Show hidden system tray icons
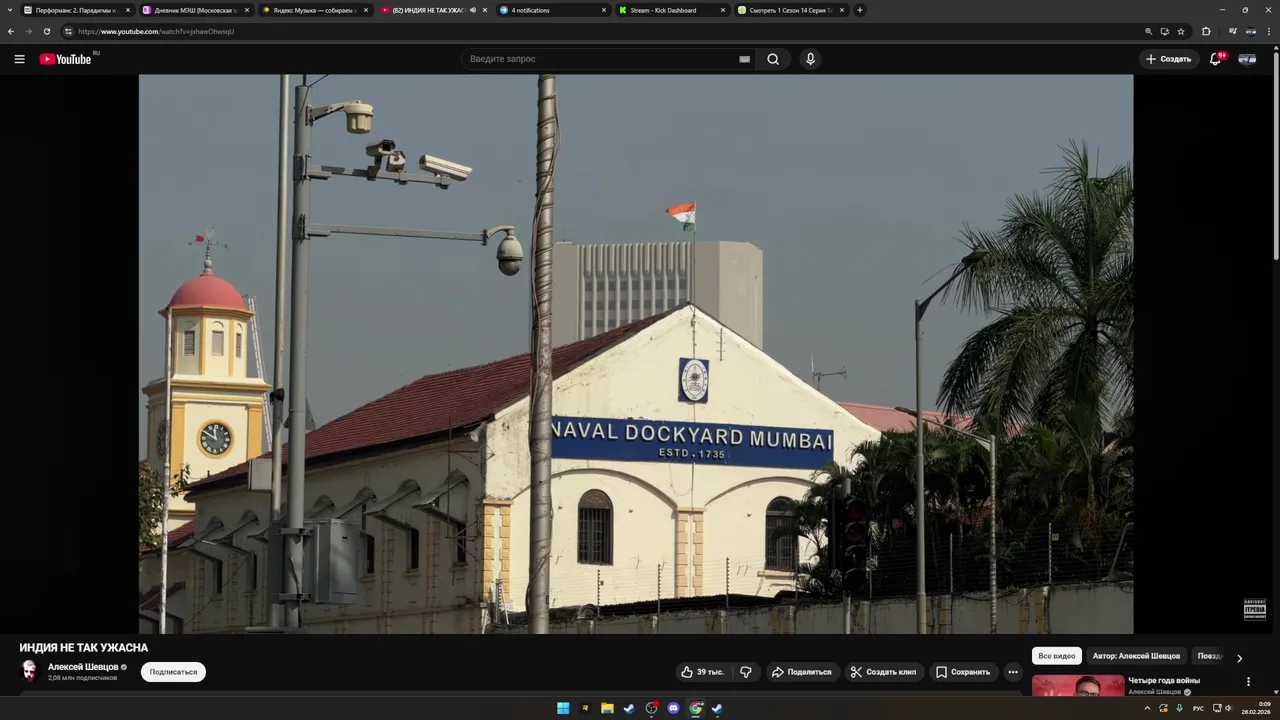 (1147, 708)
